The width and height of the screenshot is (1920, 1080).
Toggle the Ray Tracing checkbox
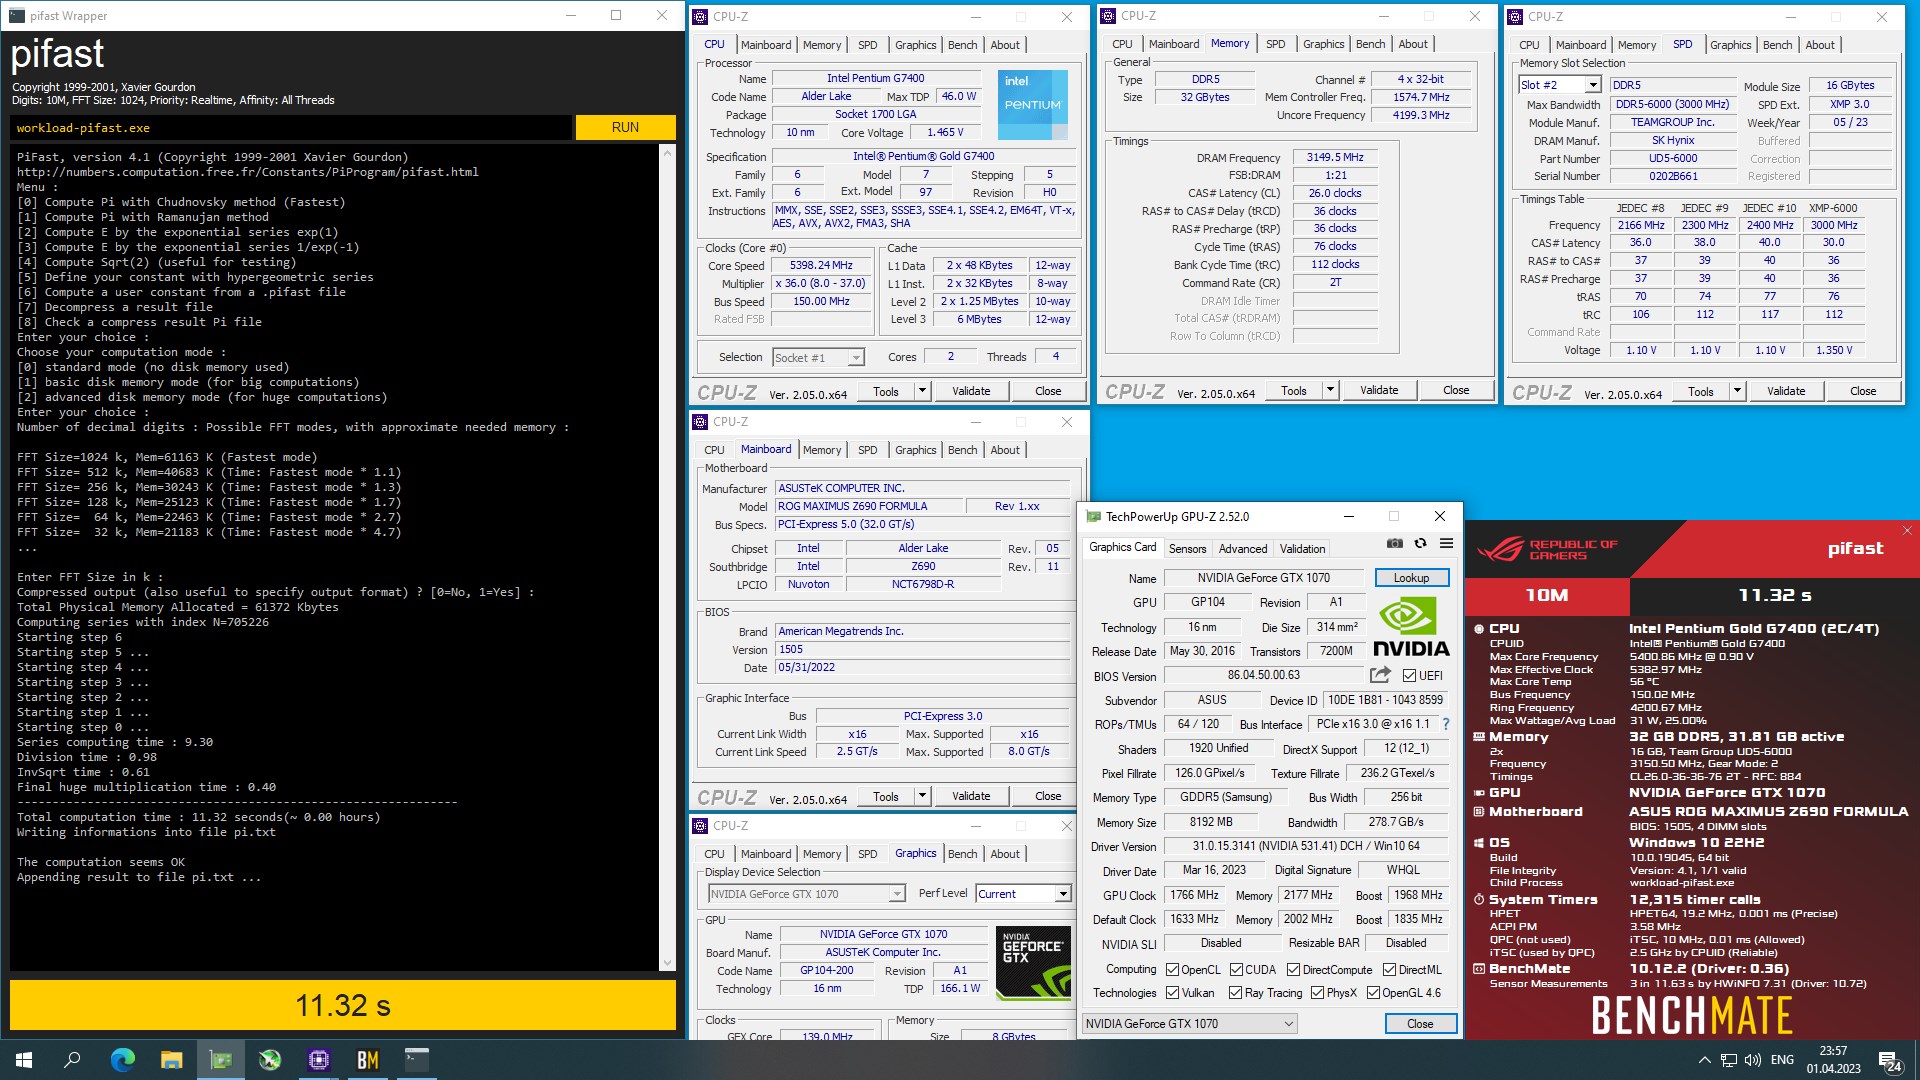coord(1235,993)
